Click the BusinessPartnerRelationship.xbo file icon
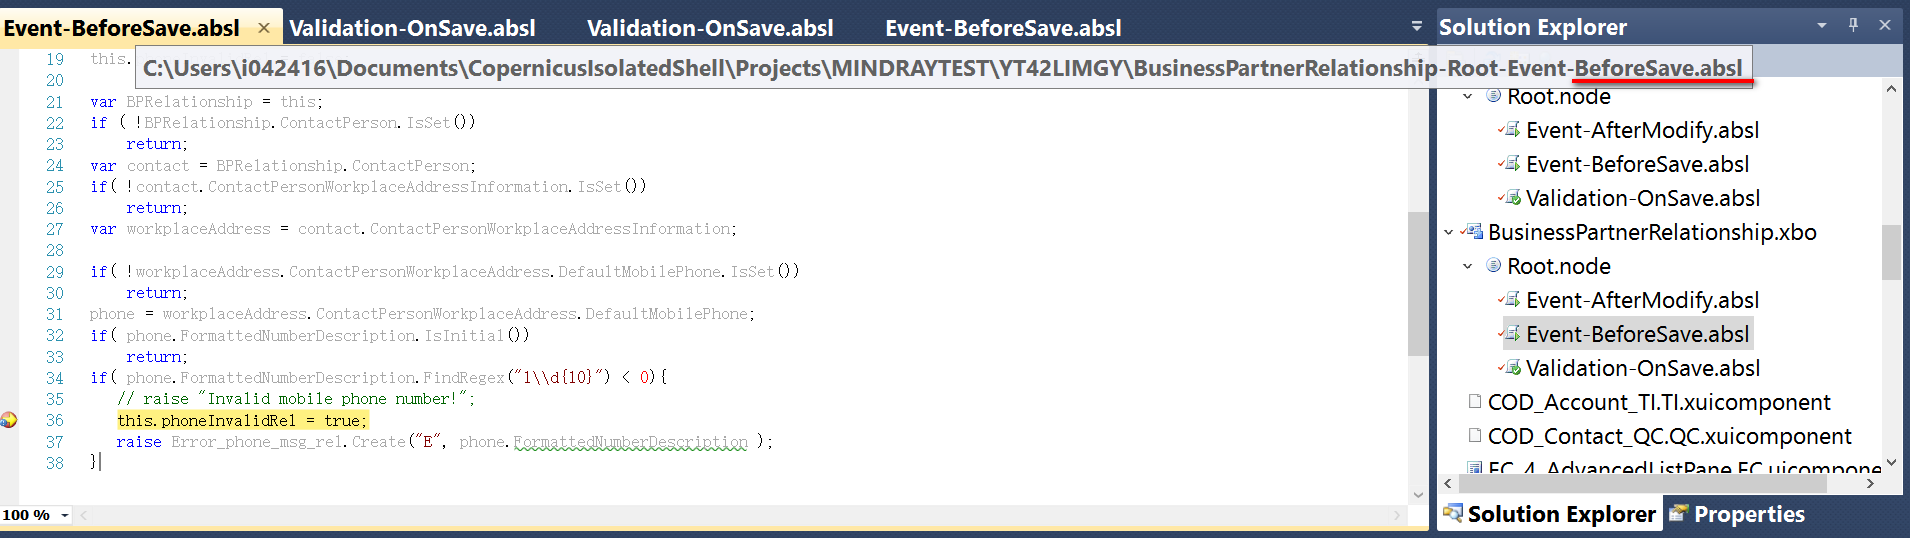1910x538 pixels. (x=1472, y=232)
